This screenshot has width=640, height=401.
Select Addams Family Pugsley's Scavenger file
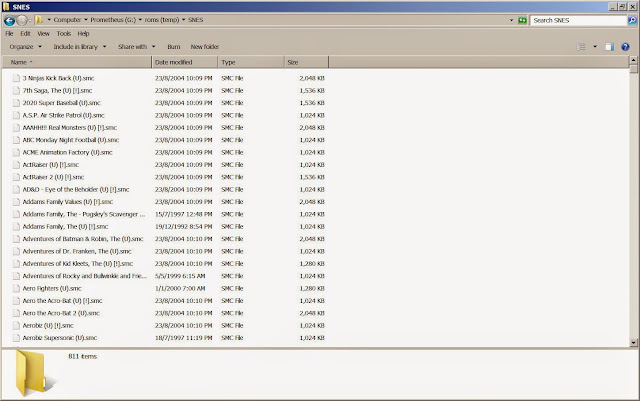click(x=84, y=214)
